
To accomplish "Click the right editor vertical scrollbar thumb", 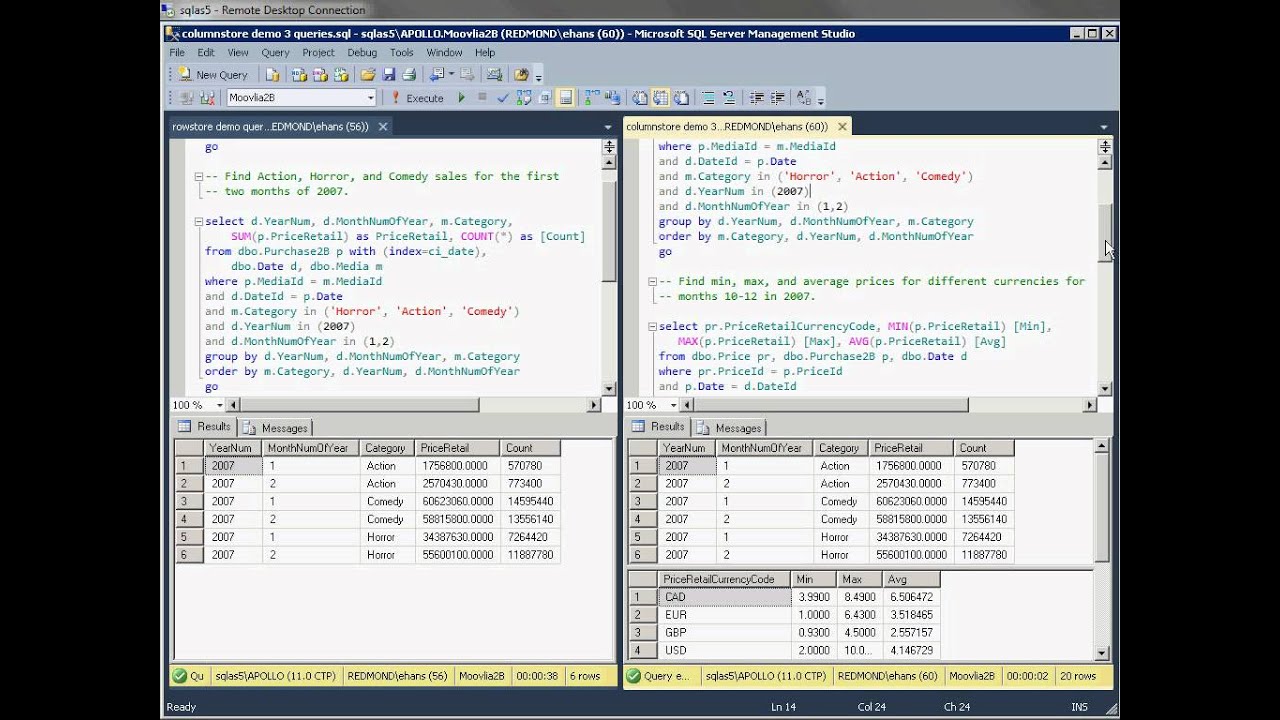I will click(x=1104, y=233).
